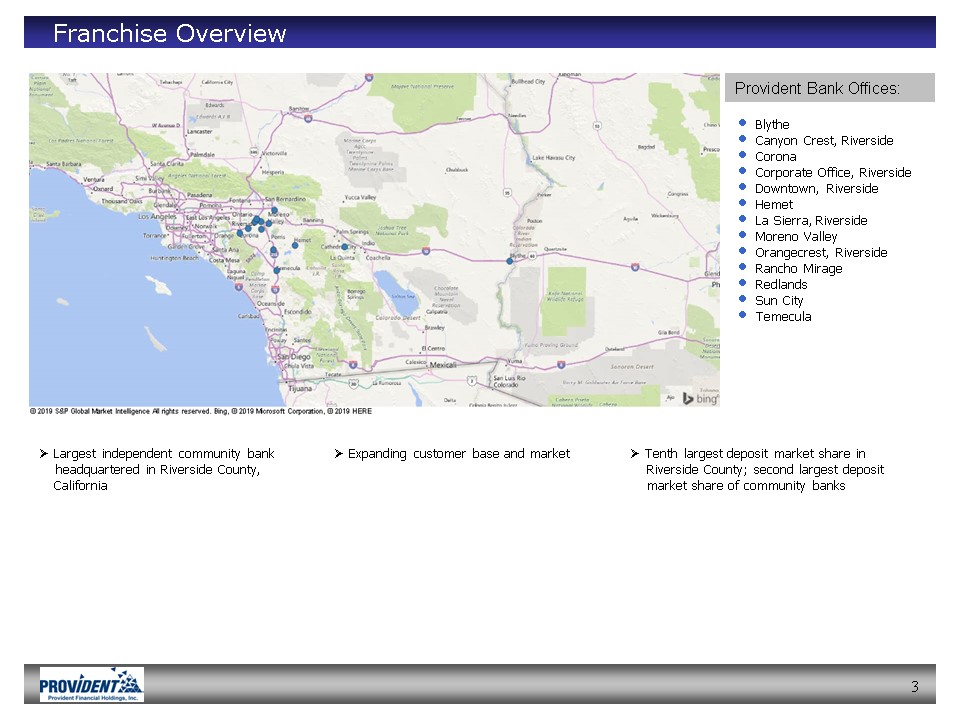
Task: Click the blue bullet next to Blythe
Action: click(x=742, y=124)
